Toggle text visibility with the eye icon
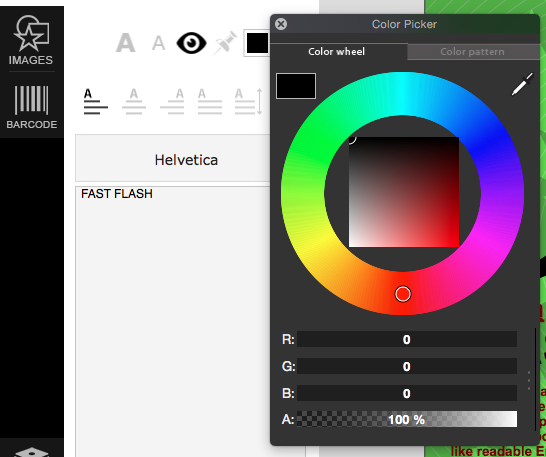The image size is (546, 457). pos(191,43)
